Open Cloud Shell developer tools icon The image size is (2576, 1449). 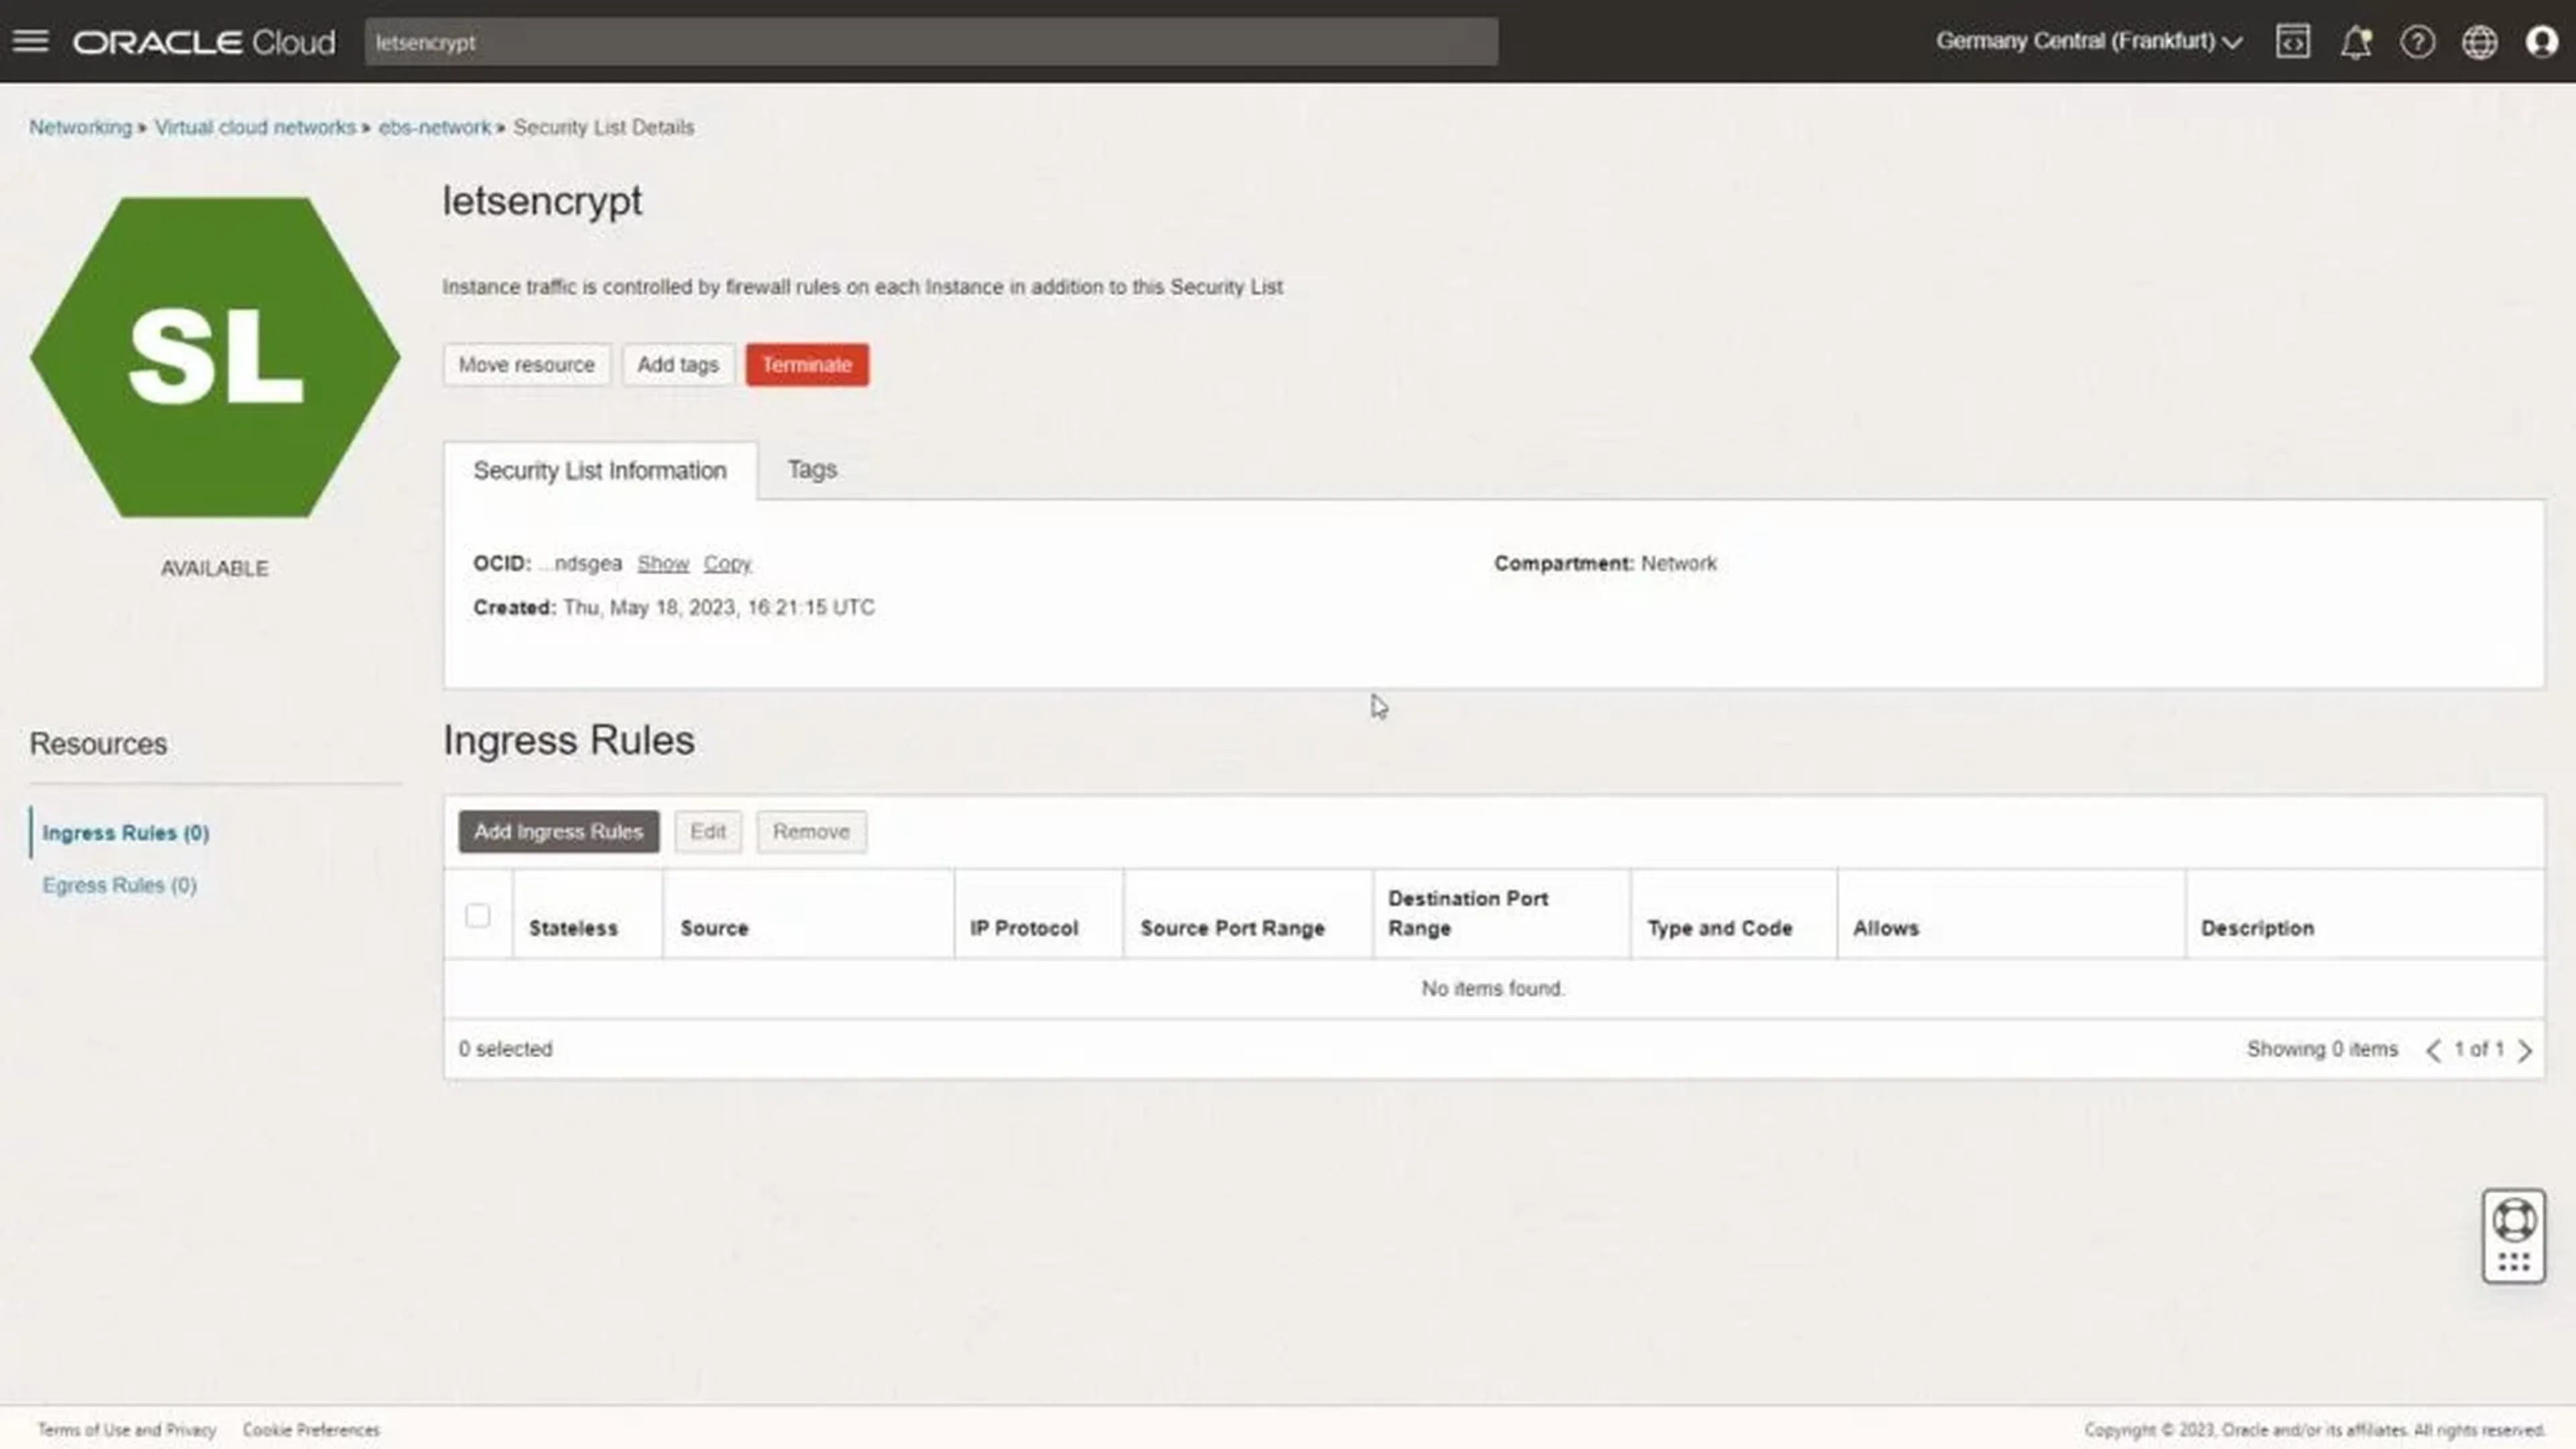pos(2293,41)
